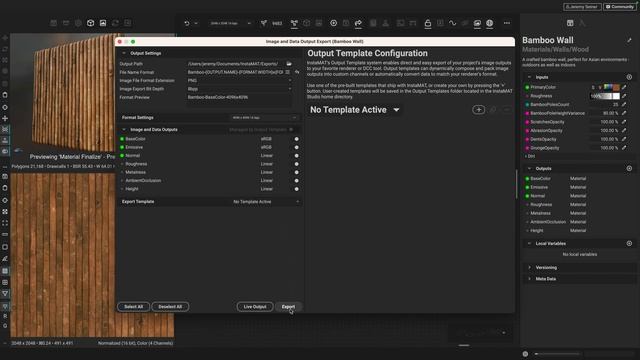The height and width of the screenshot is (360, 640).
Task: Click the Output Path text field
Action: click(236, 64)
